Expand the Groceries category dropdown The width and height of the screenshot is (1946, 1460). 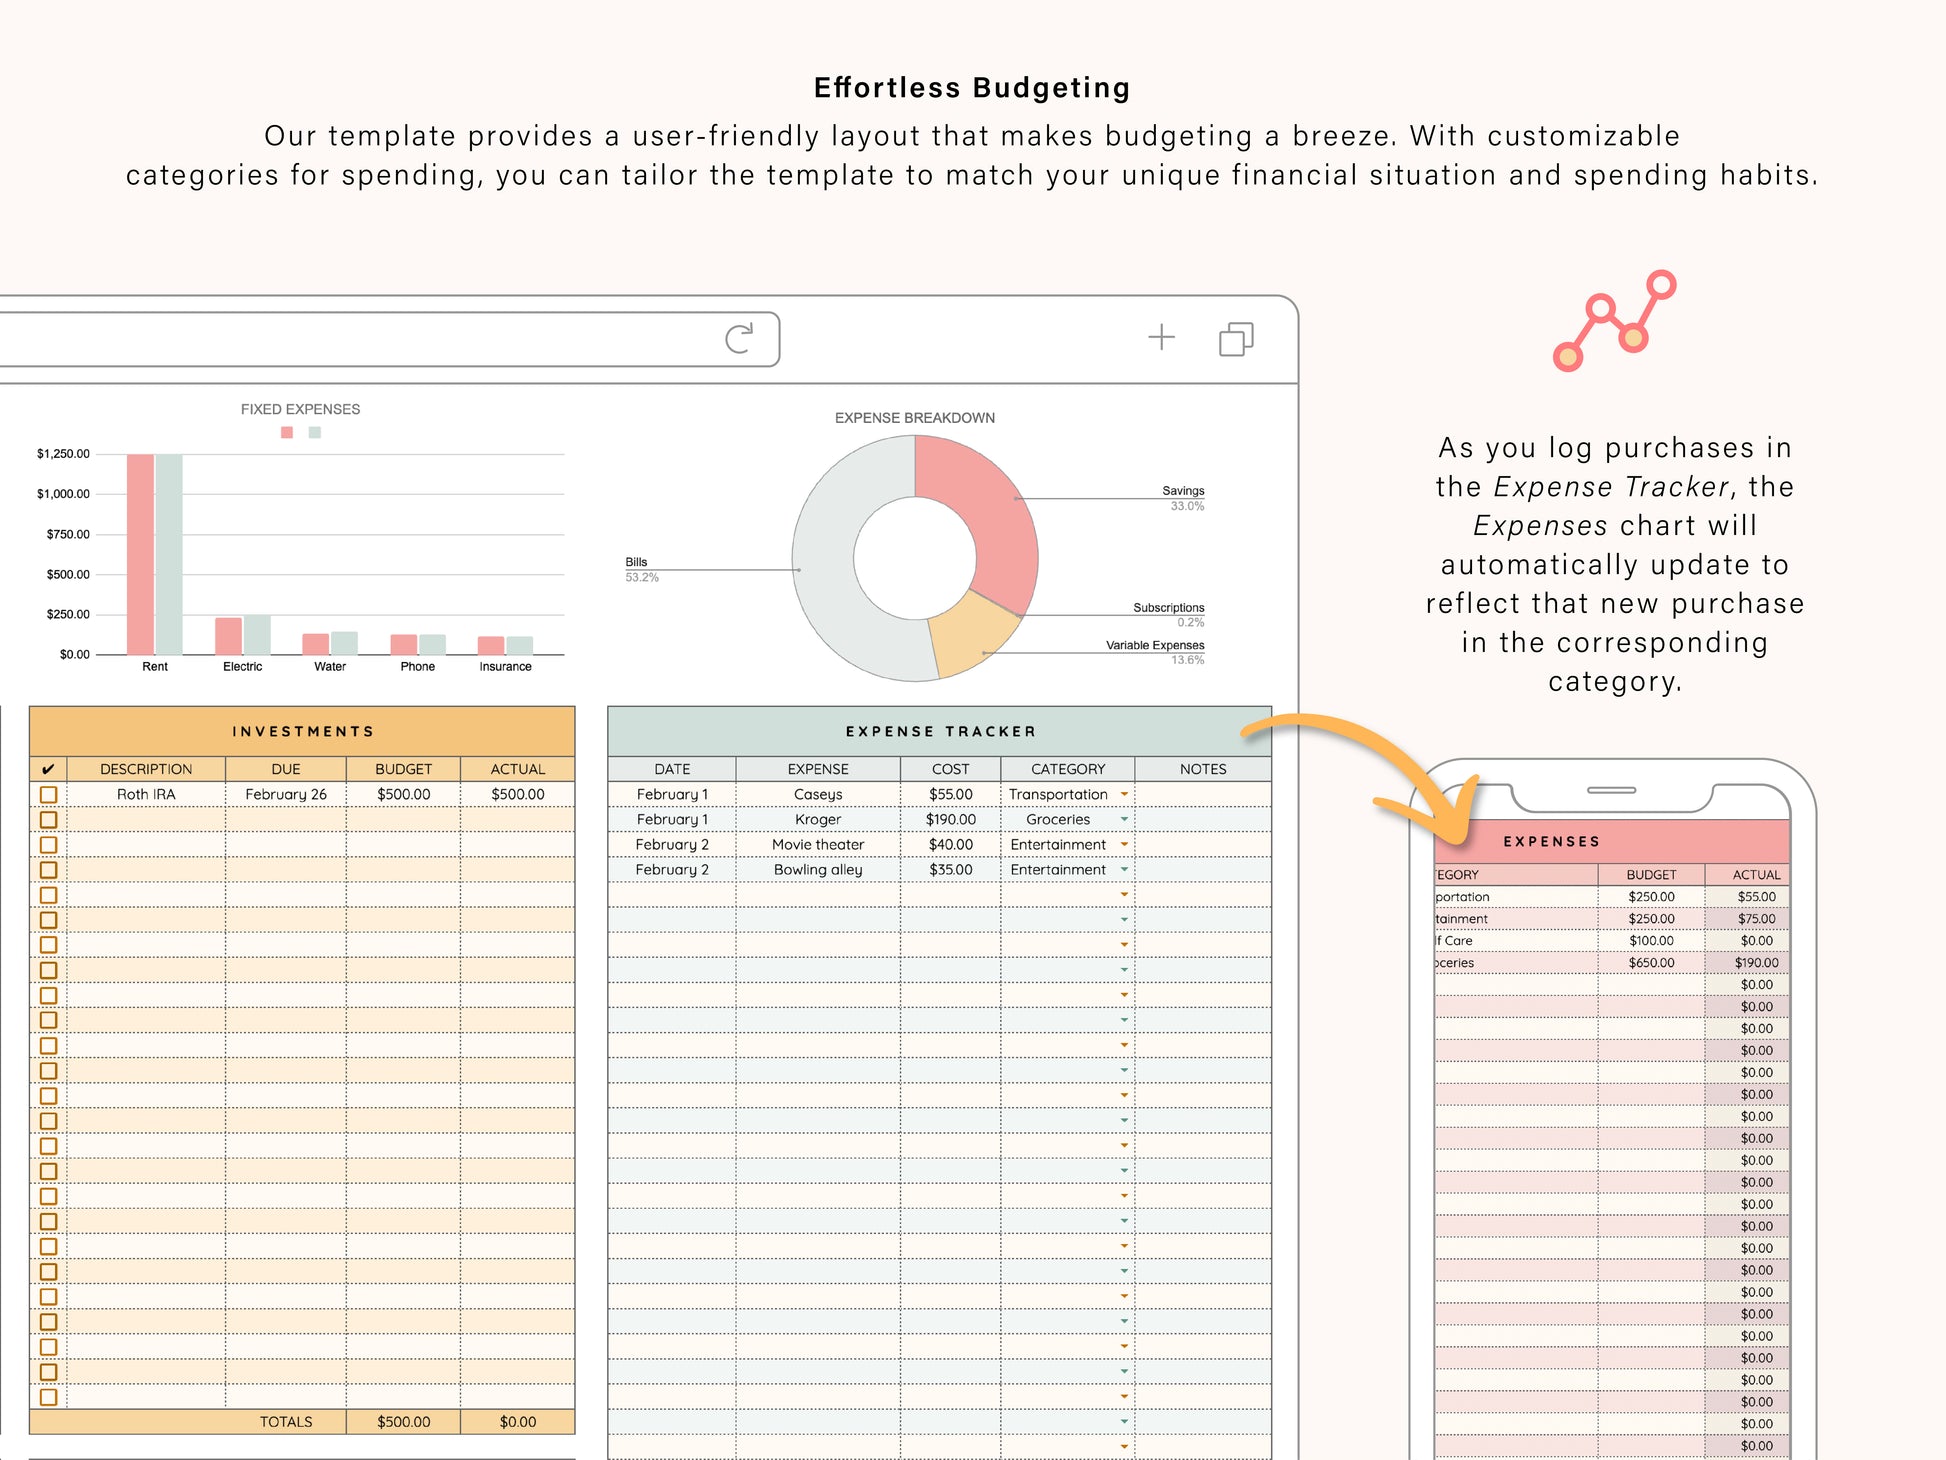1124,819
